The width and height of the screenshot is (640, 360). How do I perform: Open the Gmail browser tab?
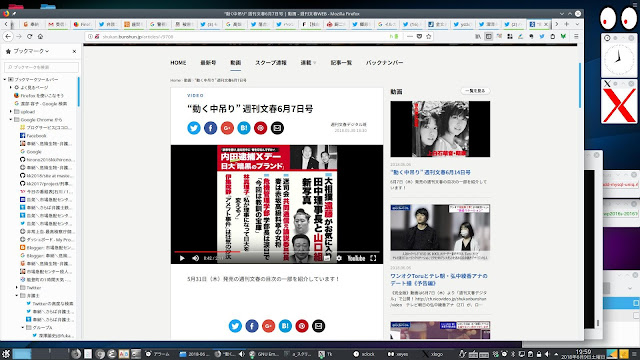tap(57, 24)
